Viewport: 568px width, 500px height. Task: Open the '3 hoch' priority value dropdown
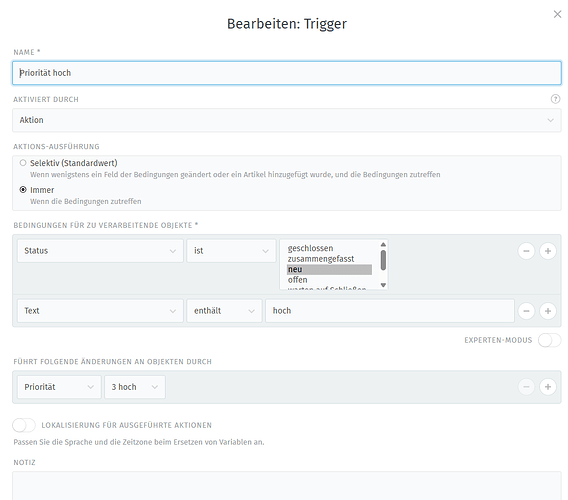[x=135, y=387]
